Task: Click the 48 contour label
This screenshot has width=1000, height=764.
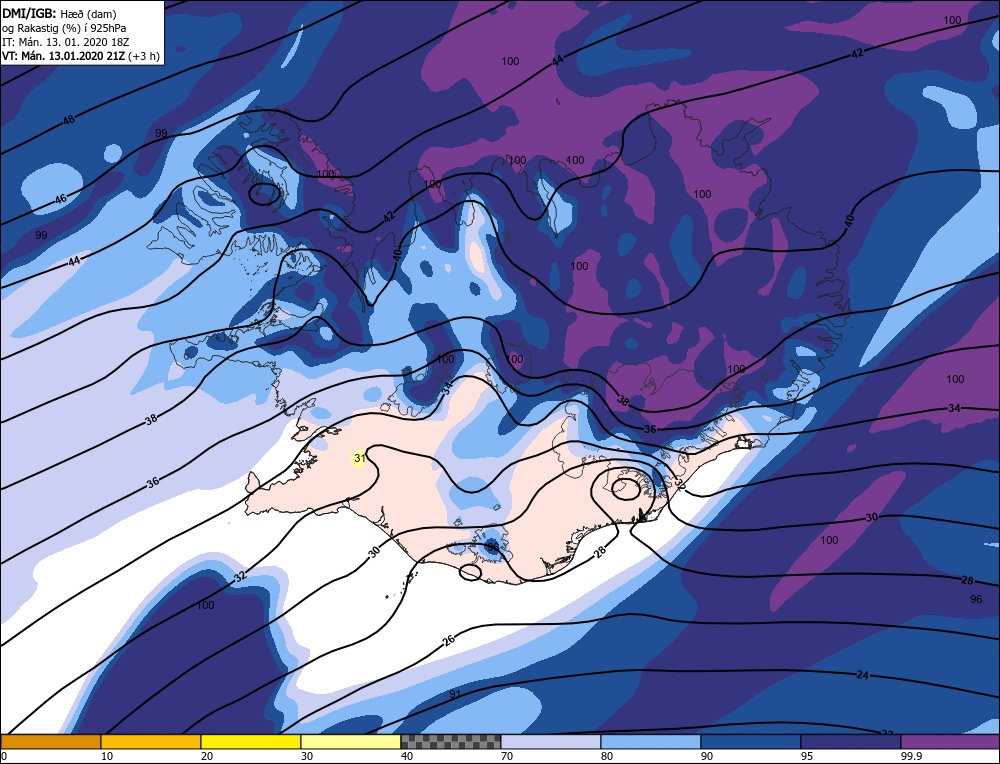Action: click(69, 119)
